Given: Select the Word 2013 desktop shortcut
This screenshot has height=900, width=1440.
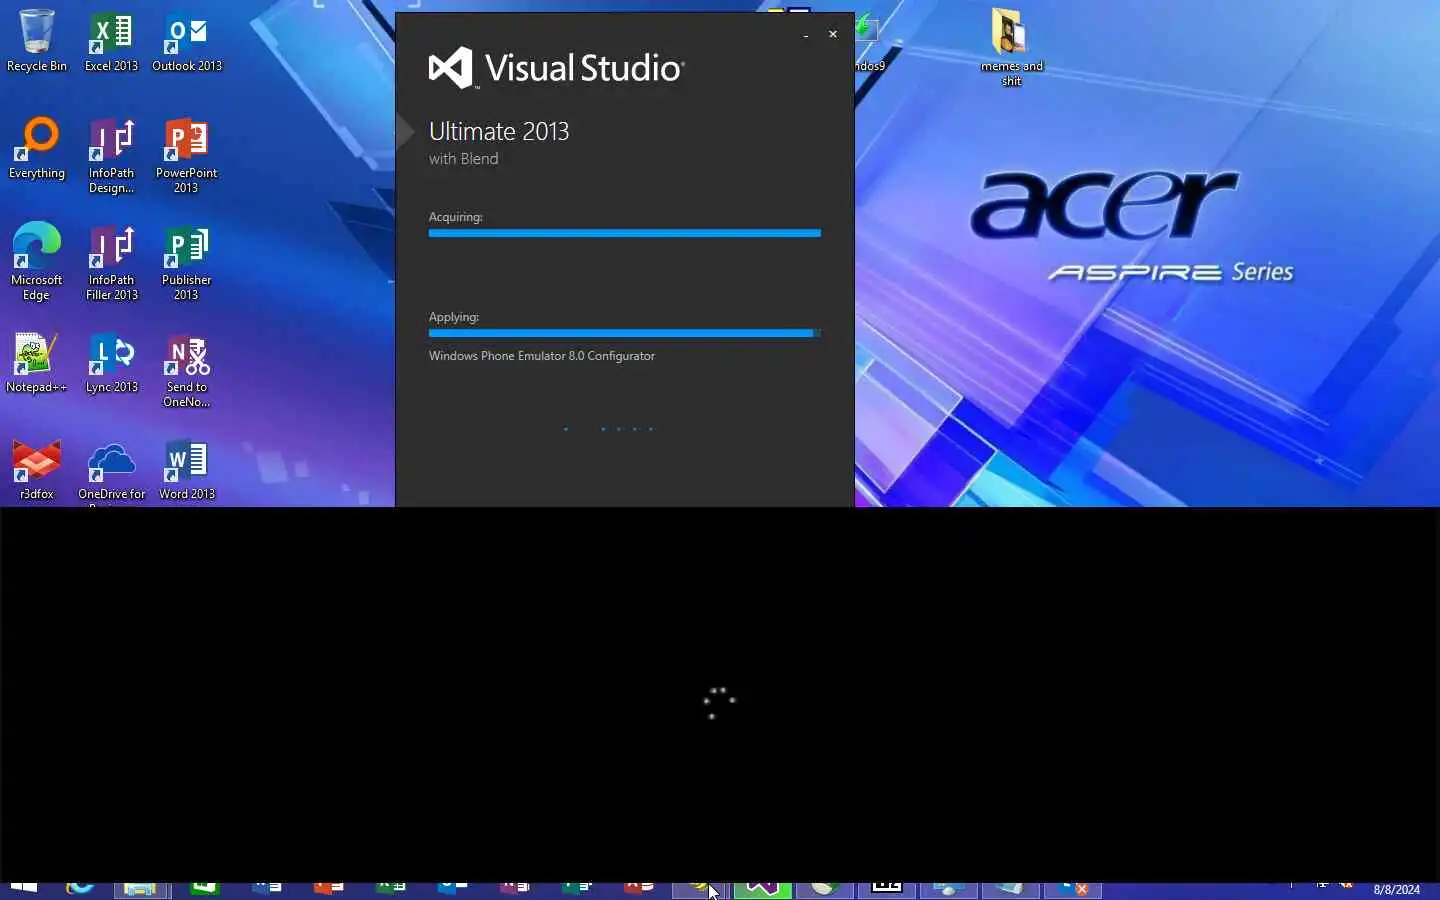Looking at the screenshot, I should (x=187, y=469).
